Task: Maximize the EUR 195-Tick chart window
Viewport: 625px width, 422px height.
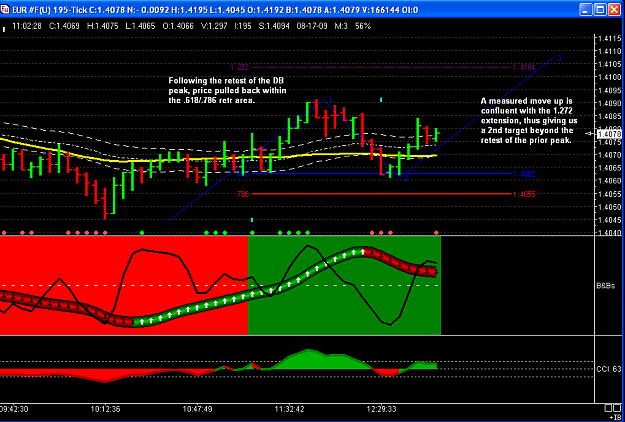Action: click(x=601, y=10)
